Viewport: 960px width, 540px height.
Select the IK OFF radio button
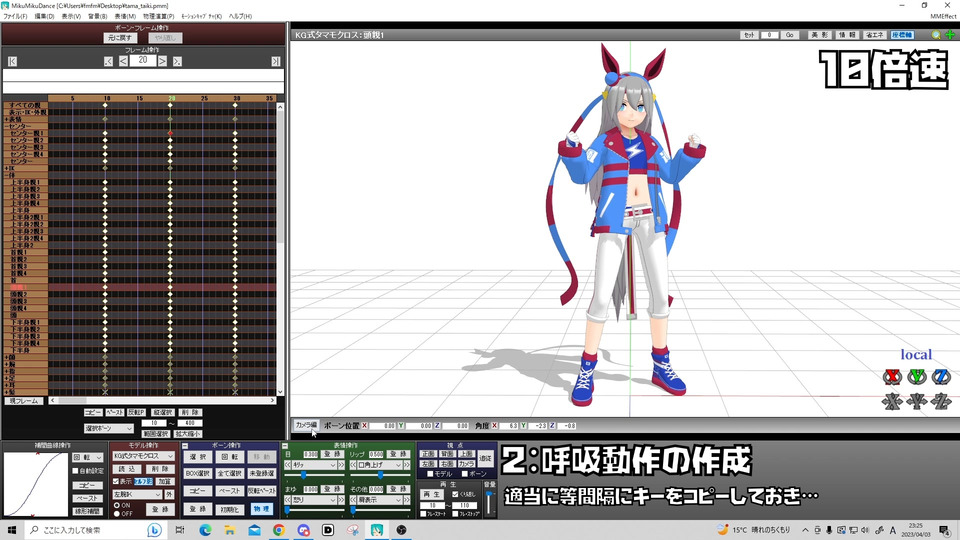click(x=116, y=514)
